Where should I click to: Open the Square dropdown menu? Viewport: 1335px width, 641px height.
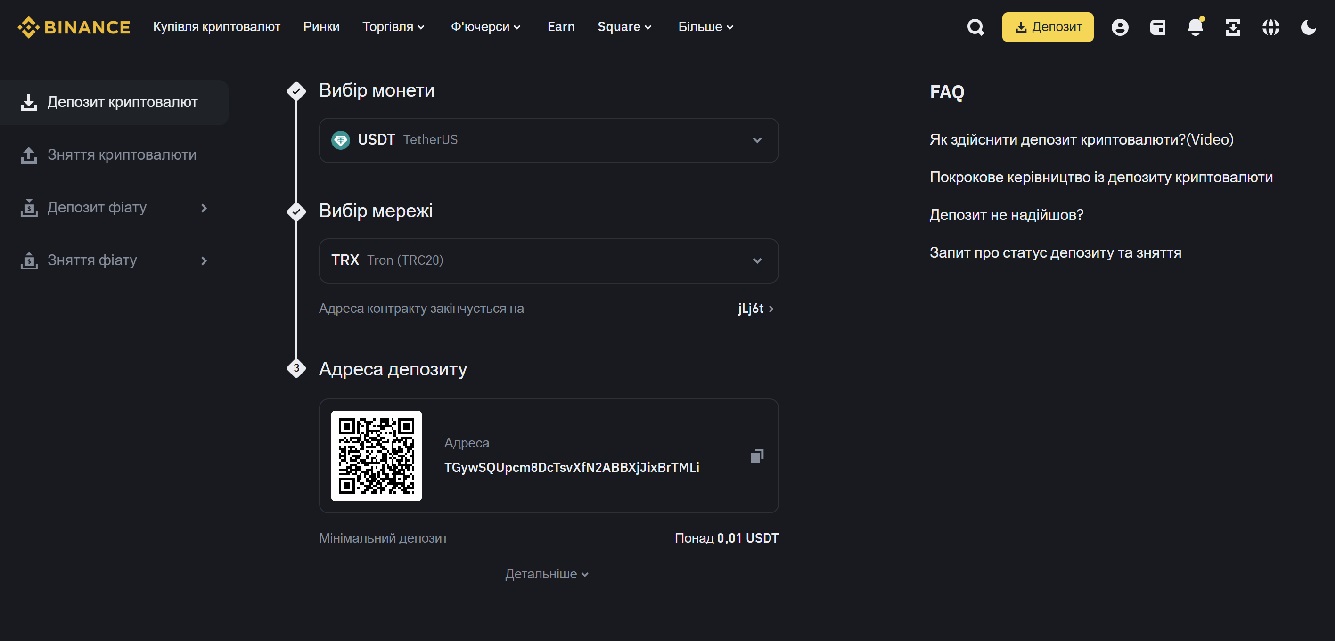click(x=624, y=27)
